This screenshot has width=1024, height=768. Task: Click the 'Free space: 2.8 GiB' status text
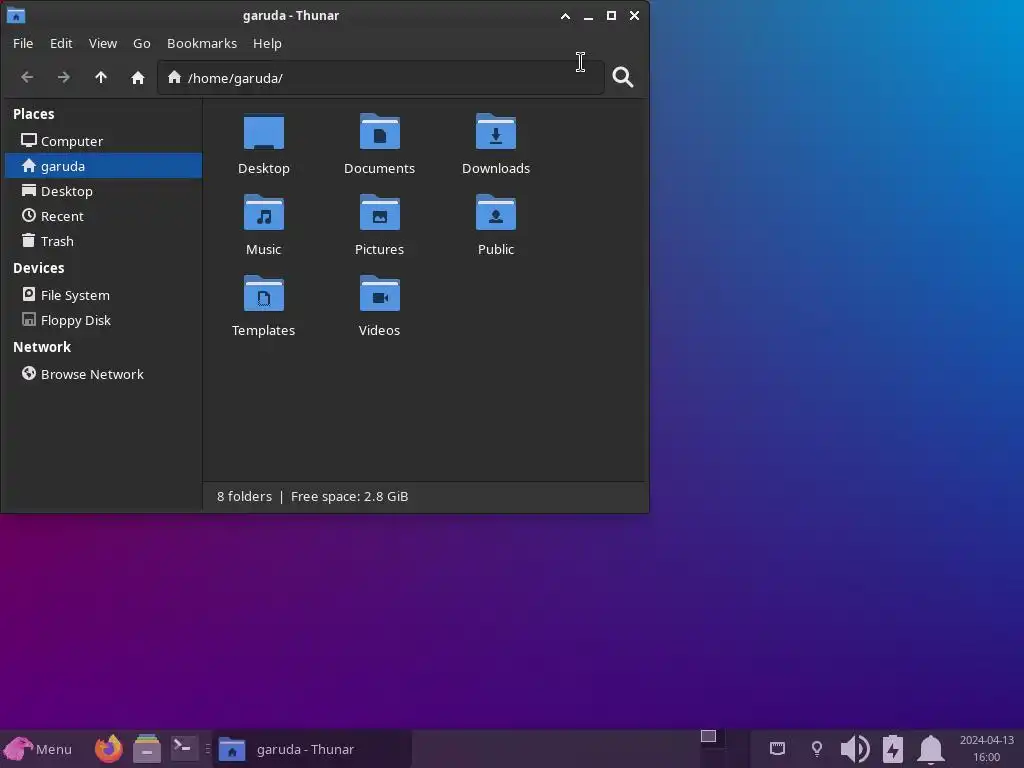[349, 496]
